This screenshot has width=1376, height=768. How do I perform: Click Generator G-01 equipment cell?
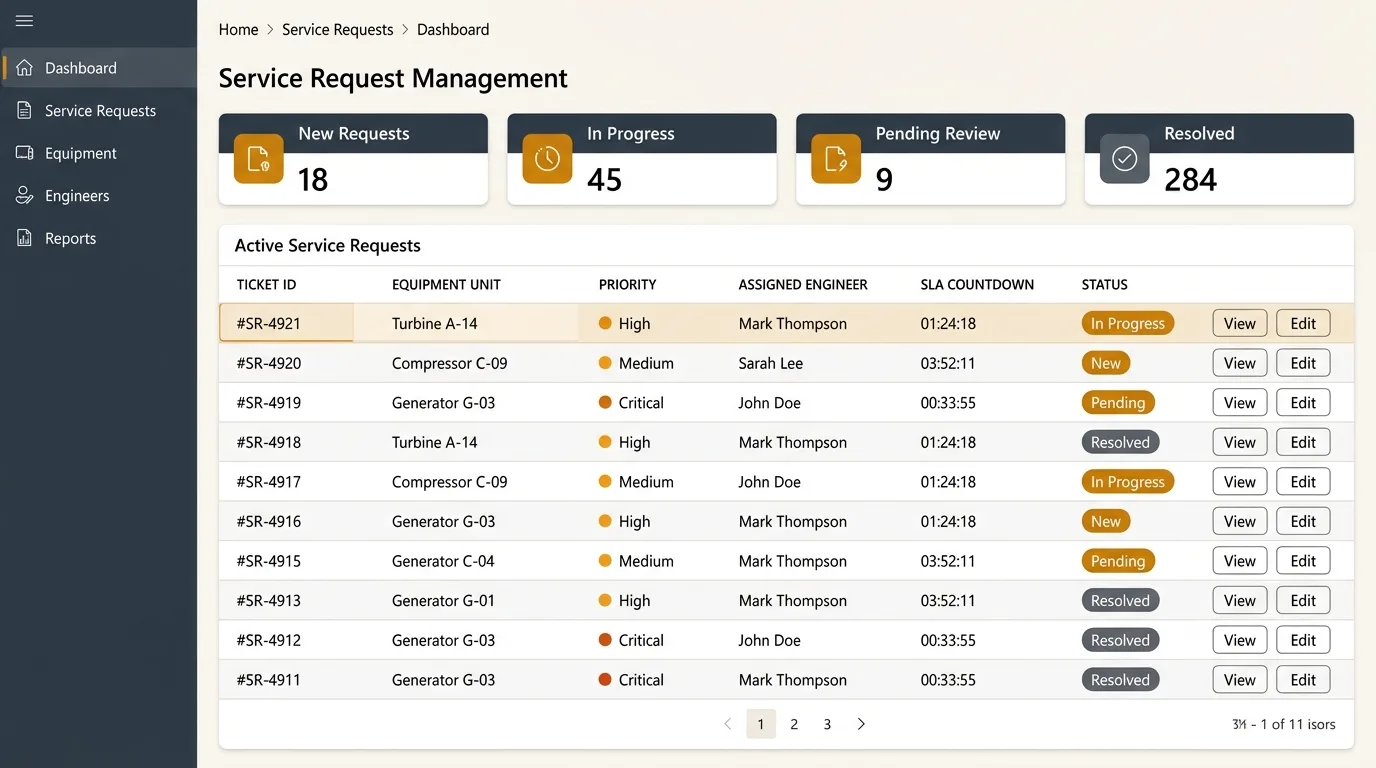[x=443, y=601]
